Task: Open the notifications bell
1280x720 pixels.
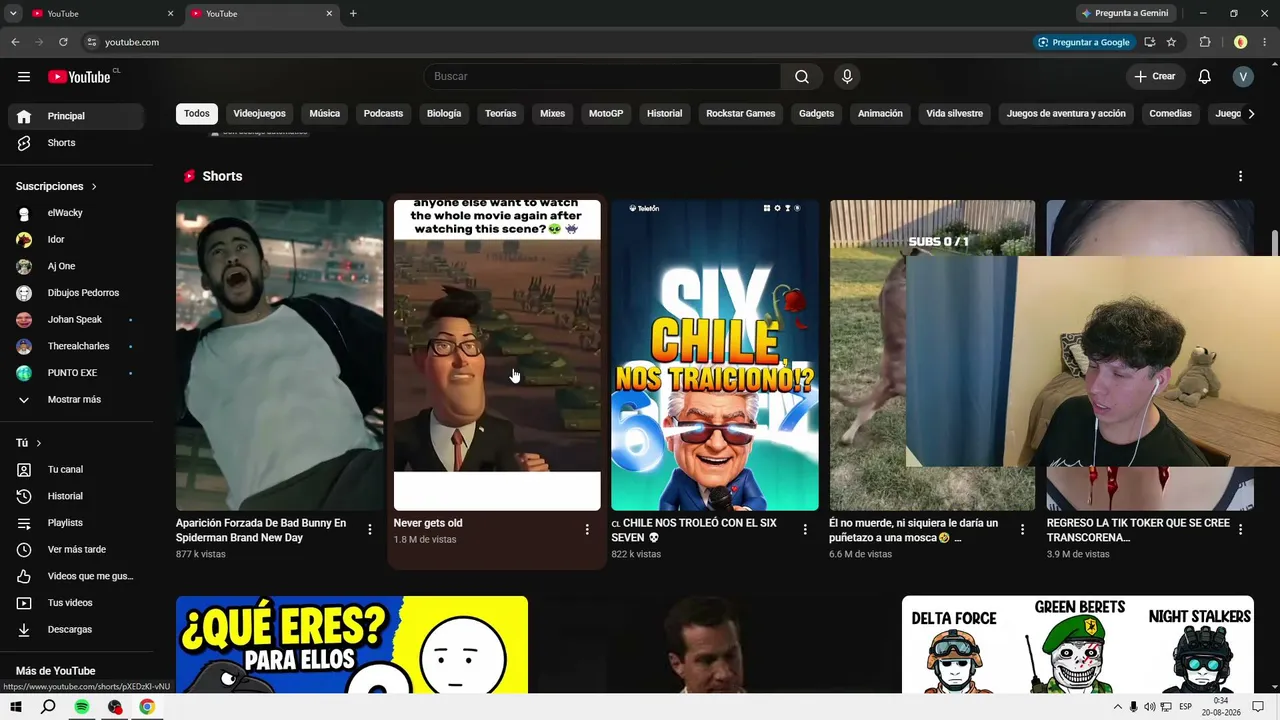Action: click(1205, 77)
